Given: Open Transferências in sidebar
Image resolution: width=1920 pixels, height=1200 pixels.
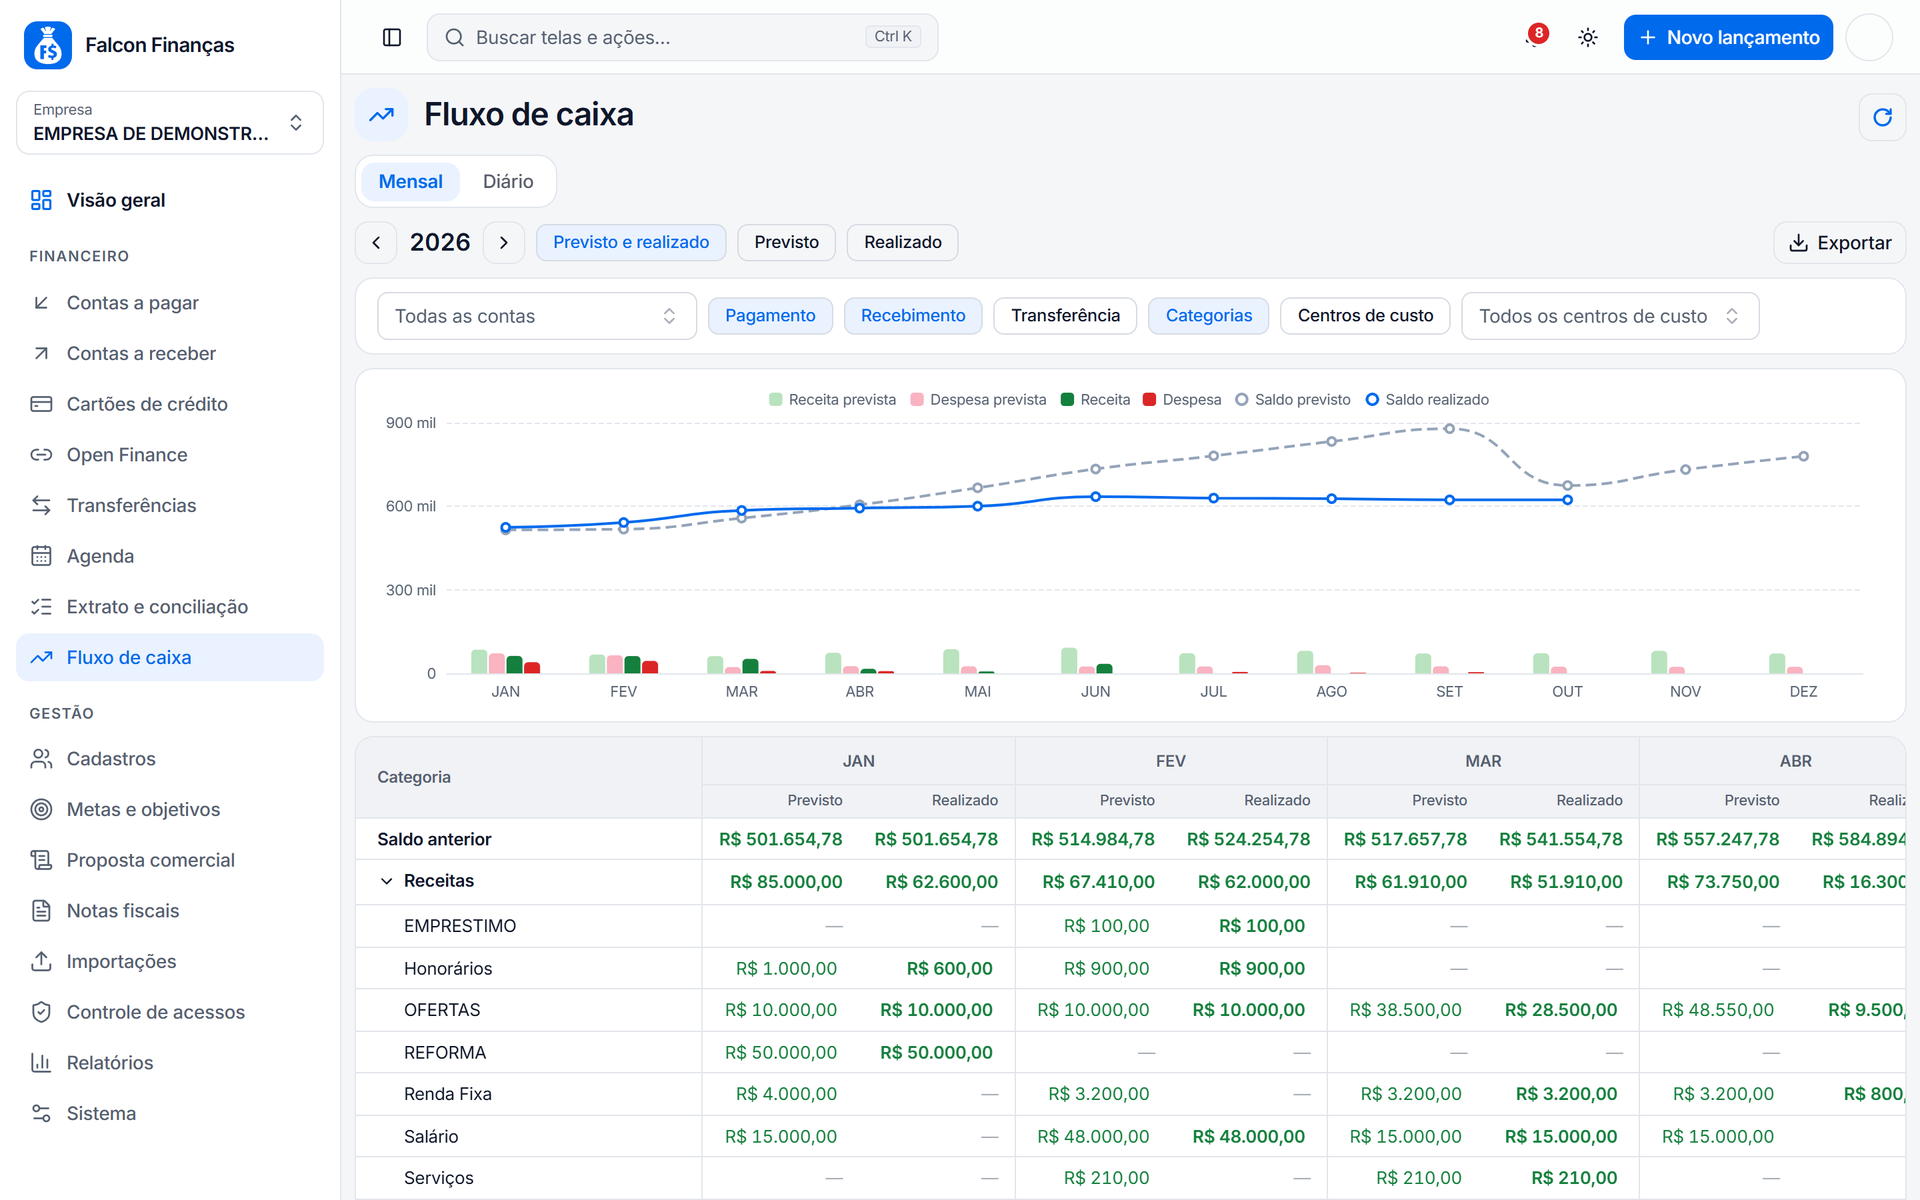Looking at the screenshot, I should coord(170,505).
